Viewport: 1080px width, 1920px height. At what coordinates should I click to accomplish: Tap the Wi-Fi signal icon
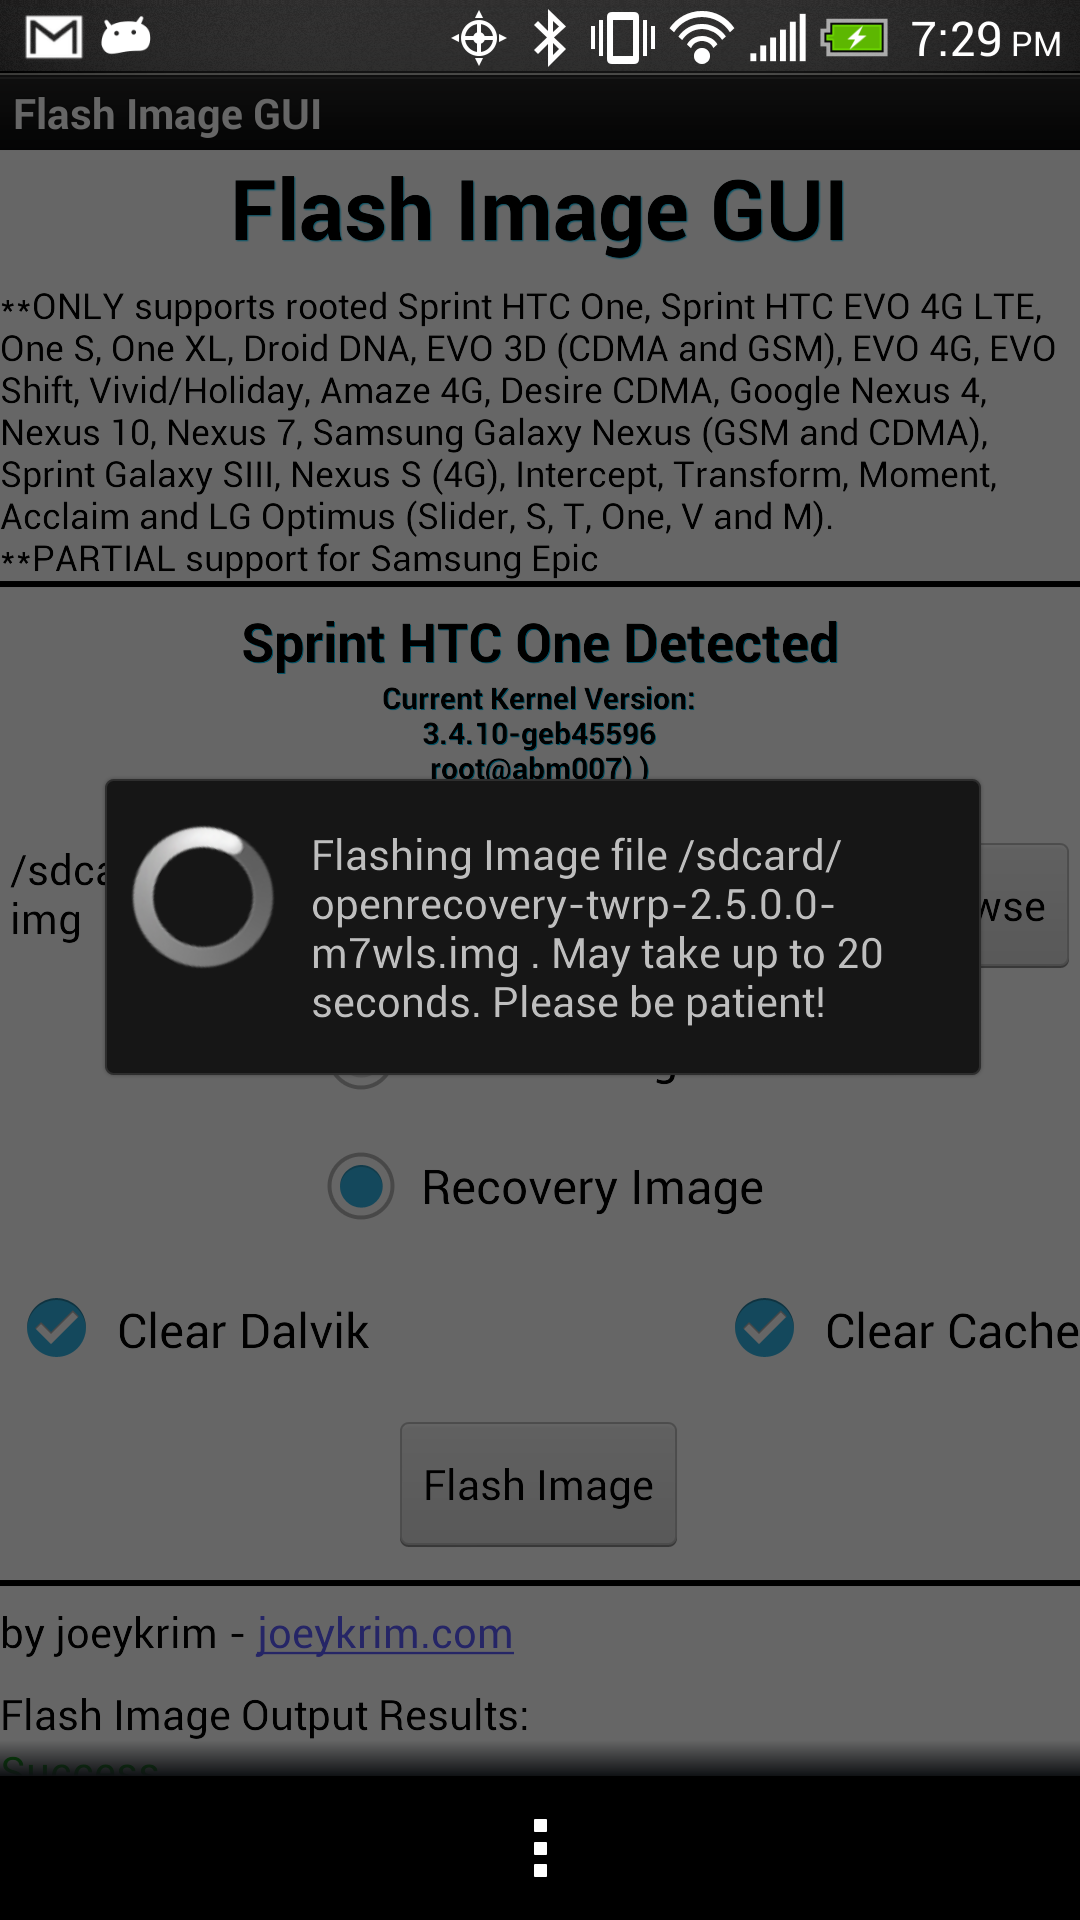tap(703, 39)
